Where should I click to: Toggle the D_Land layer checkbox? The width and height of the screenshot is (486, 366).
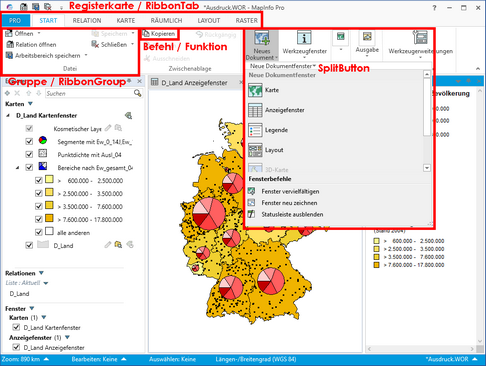click(x=29, y=245)
